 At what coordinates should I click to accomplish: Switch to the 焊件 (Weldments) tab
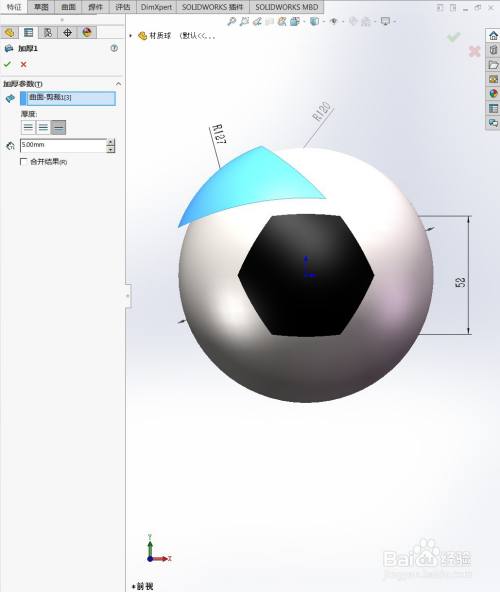click(x=96, y=7)
